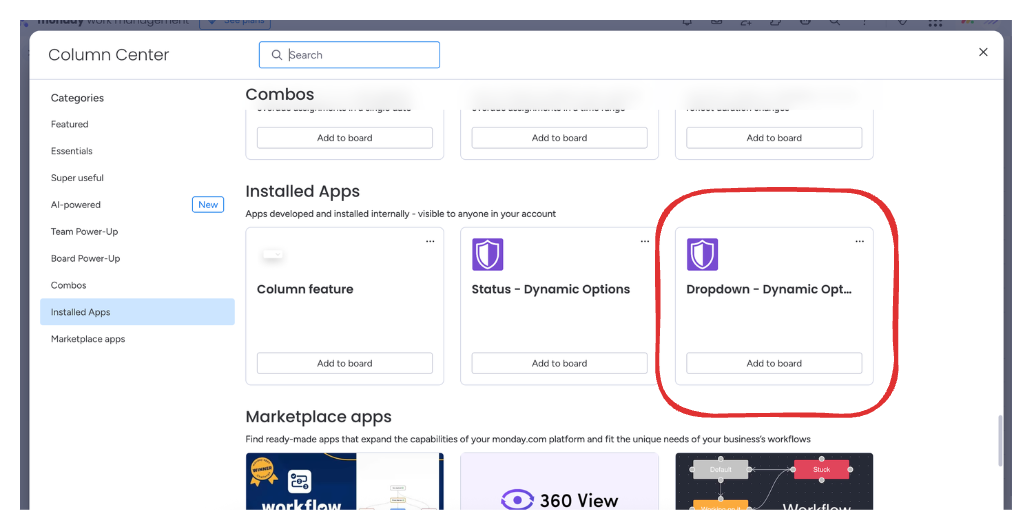The width and height of the screenshot is (1031, 529).
Task: Add Column feature to board
Action: point(345,363)
